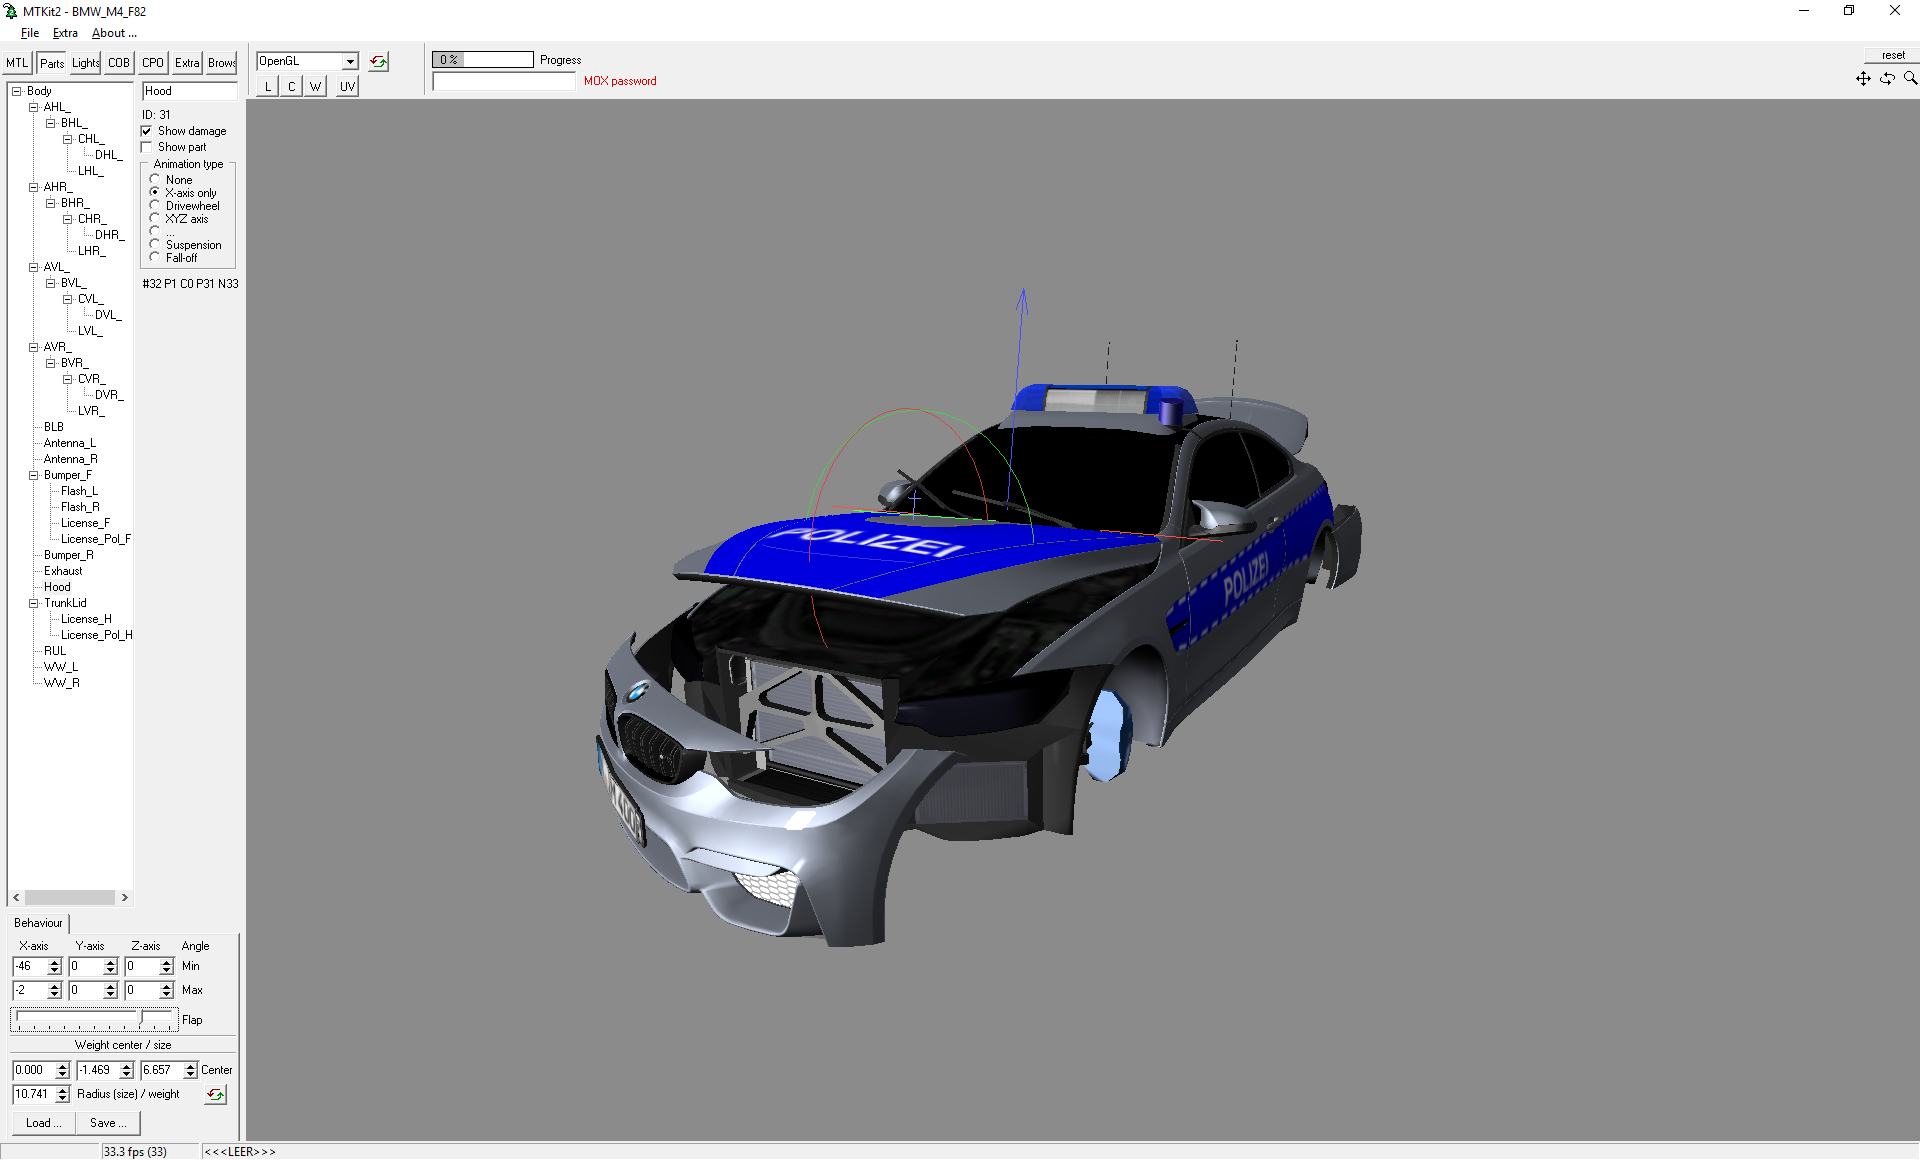Open the Extra menu
The image size is (1920, 1160).
65,33
